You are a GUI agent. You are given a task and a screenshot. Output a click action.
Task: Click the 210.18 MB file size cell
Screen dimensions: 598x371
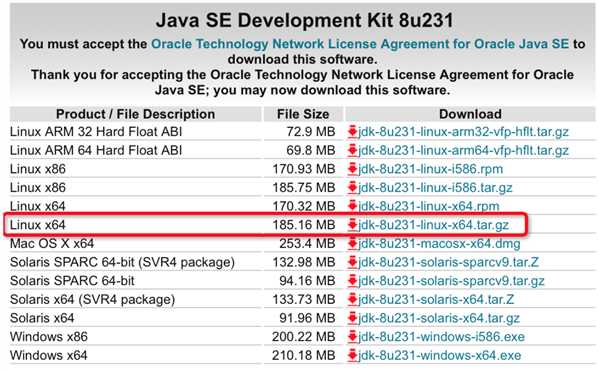pos(304,356)
